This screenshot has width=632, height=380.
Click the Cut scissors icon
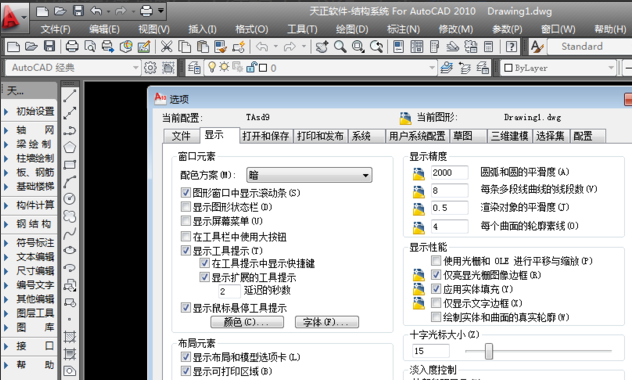pos(166,47)
